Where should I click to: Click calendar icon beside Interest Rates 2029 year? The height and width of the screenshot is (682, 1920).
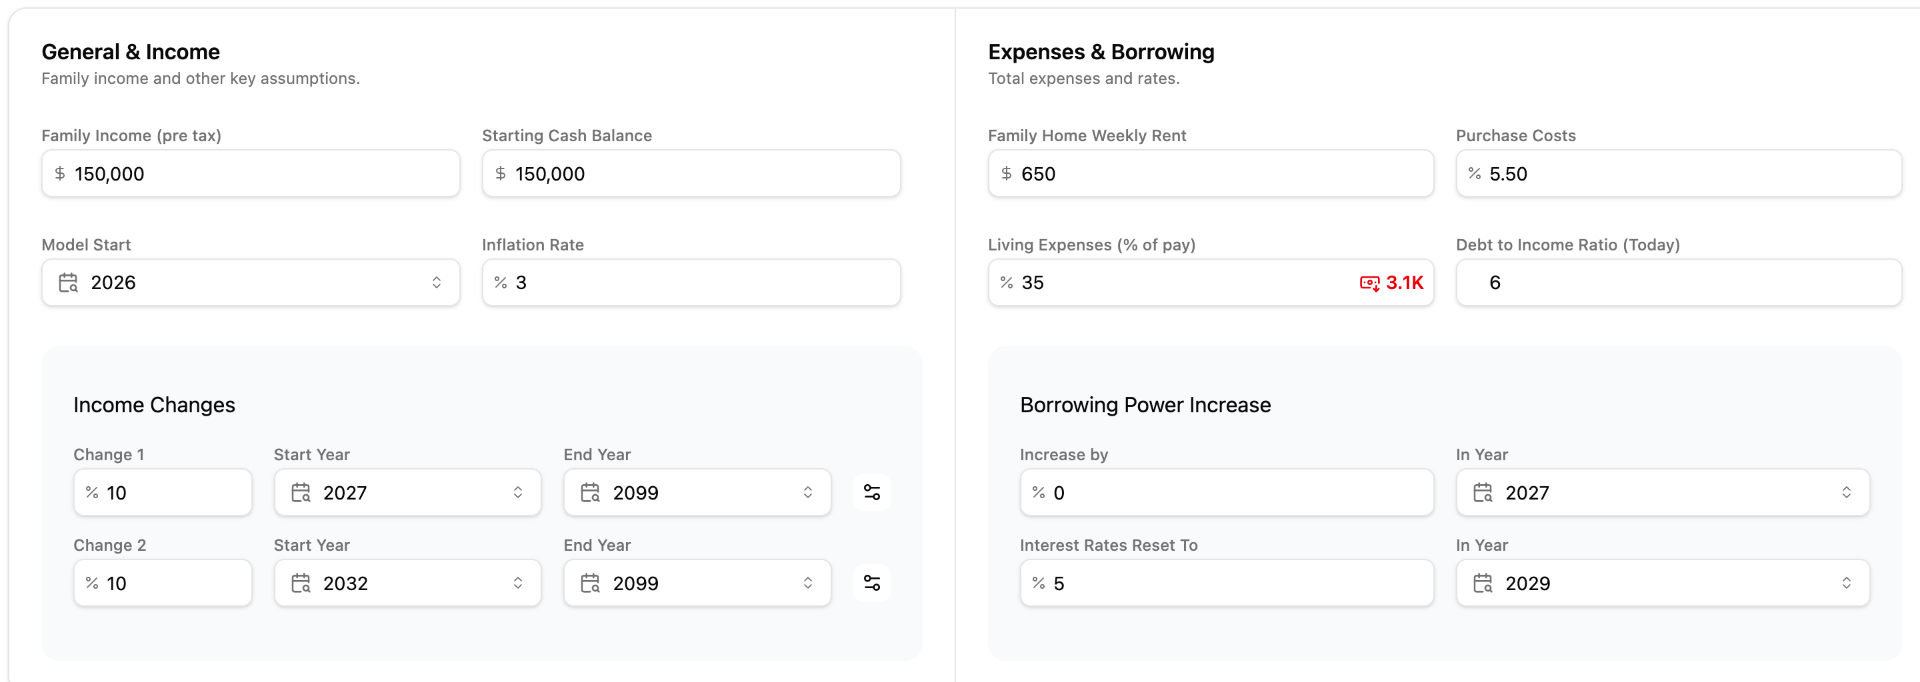1482,583
